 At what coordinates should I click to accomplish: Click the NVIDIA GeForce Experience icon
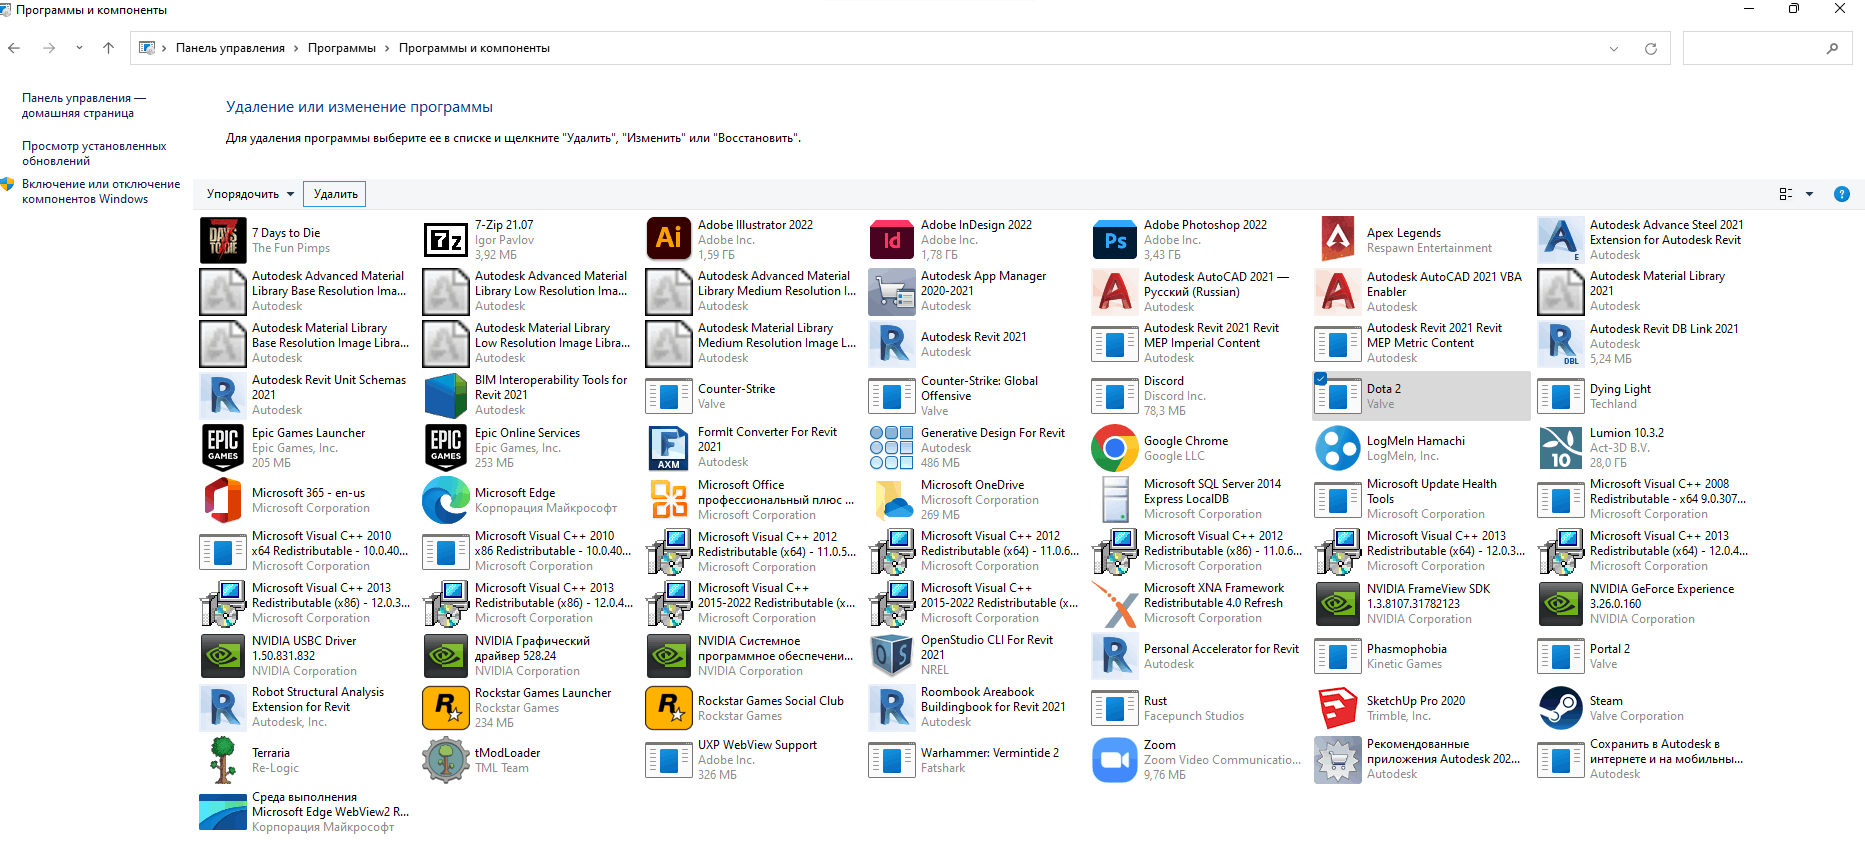[1561, 604]
